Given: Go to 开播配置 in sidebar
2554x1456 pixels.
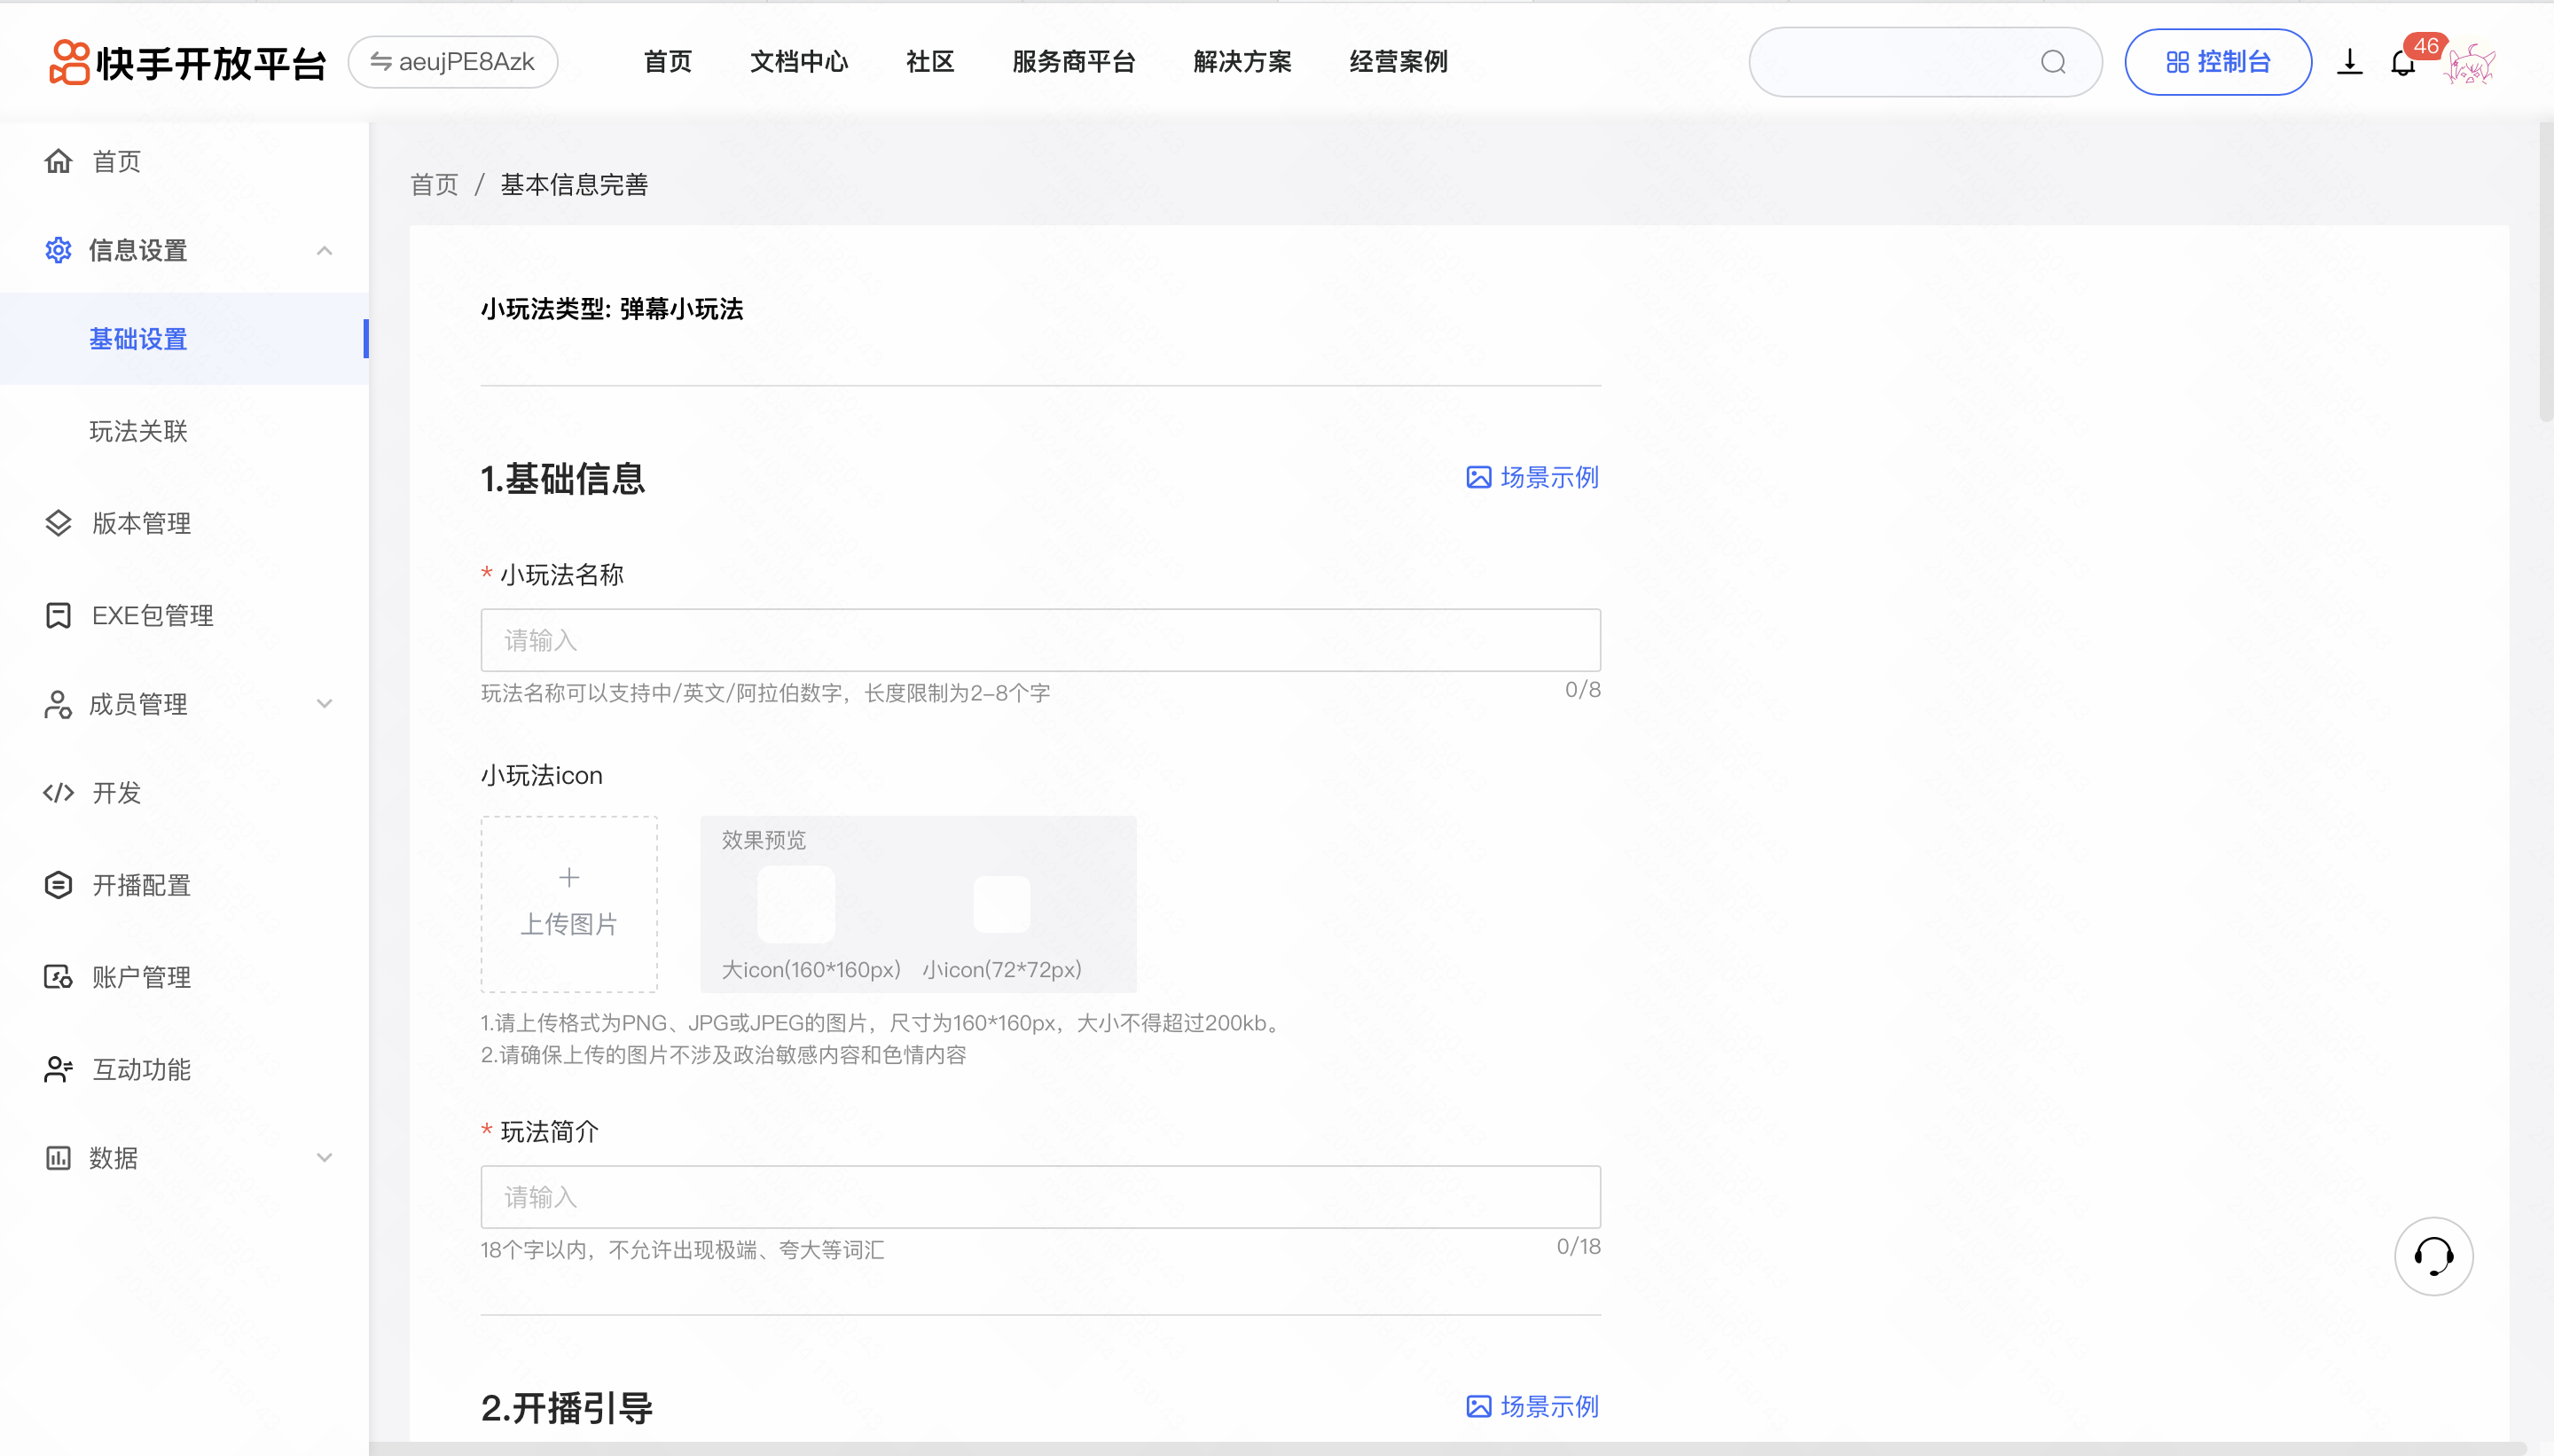Looking at the screenshot, I should pos(141,885).
